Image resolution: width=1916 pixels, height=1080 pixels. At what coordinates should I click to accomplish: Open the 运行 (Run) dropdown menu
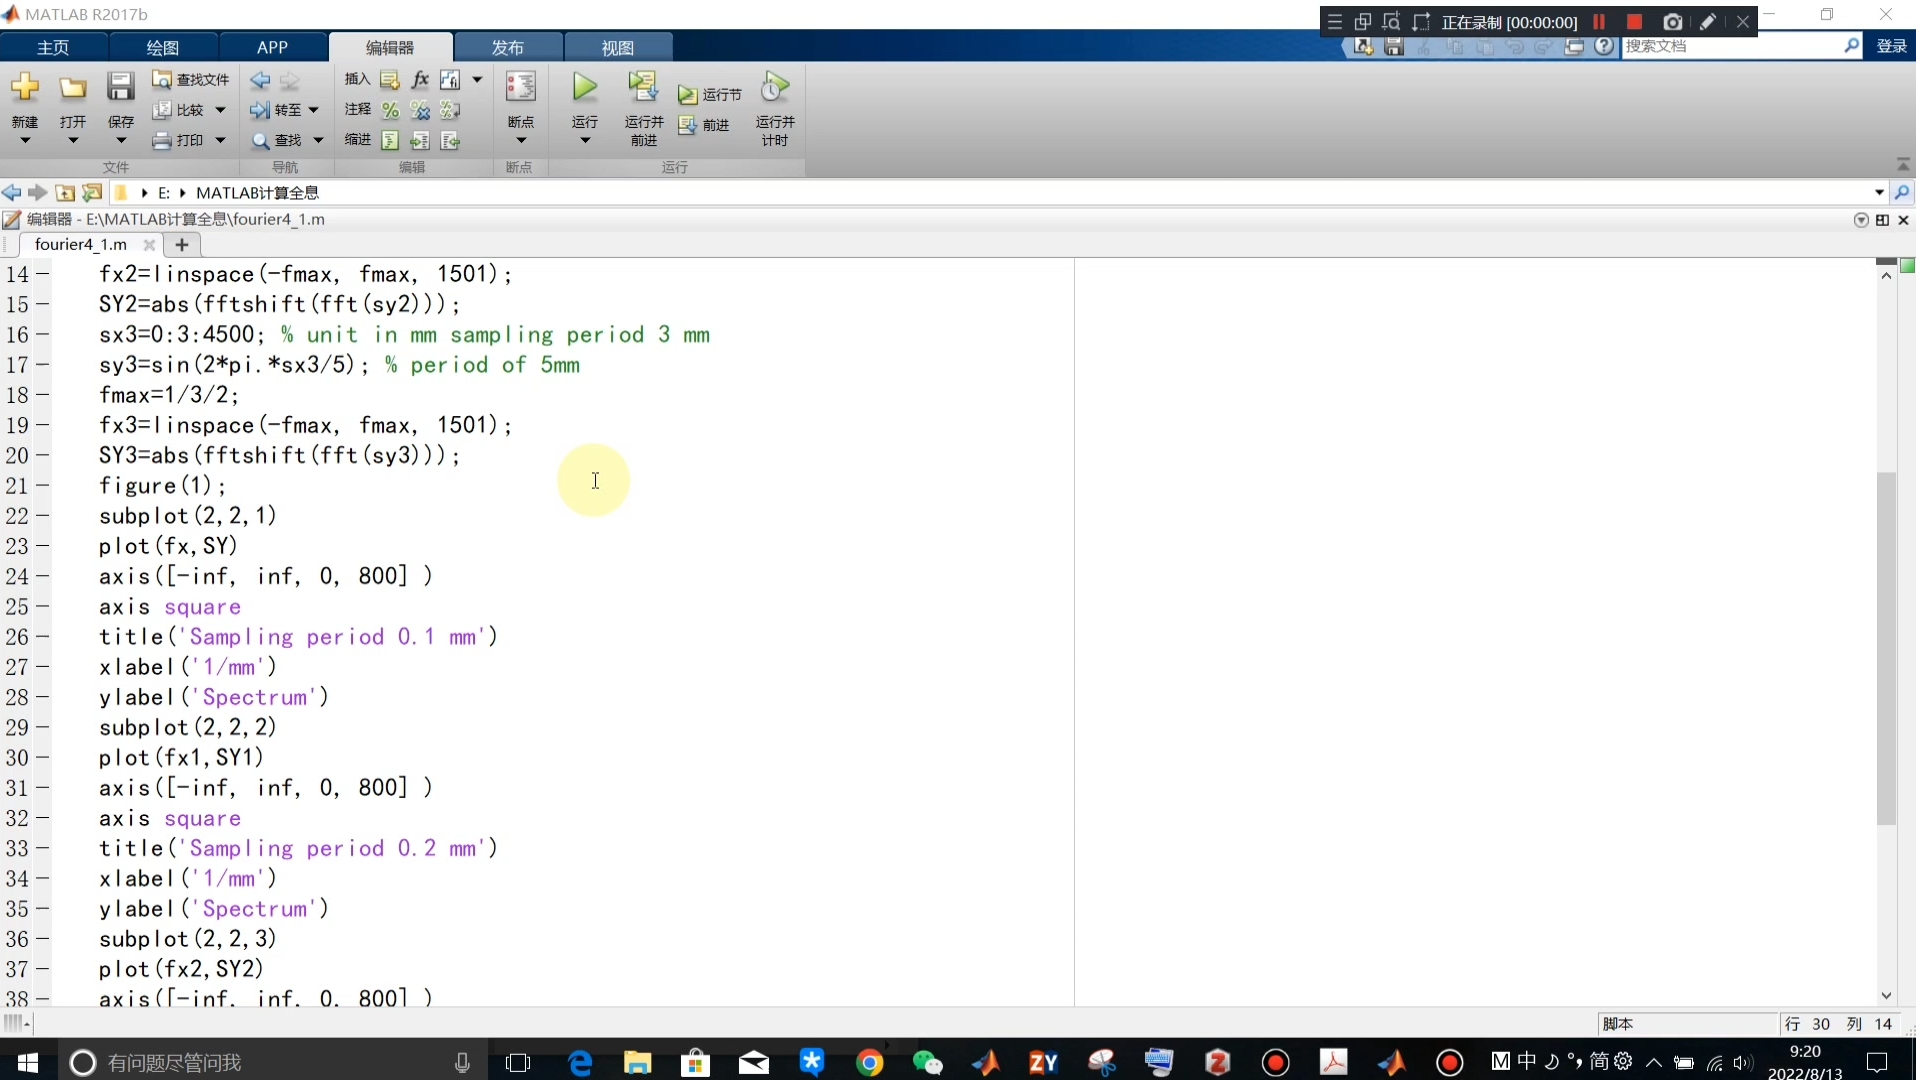tap(584, 140)
